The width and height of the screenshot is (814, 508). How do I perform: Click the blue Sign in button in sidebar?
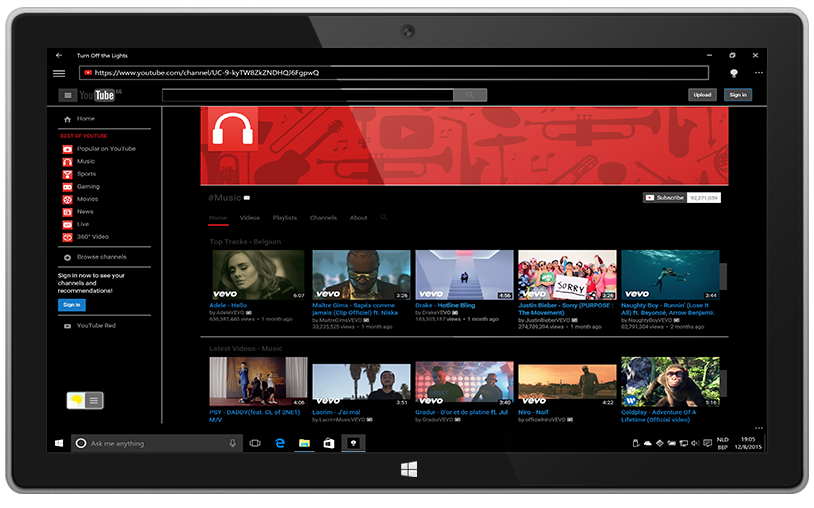point(72,305)
